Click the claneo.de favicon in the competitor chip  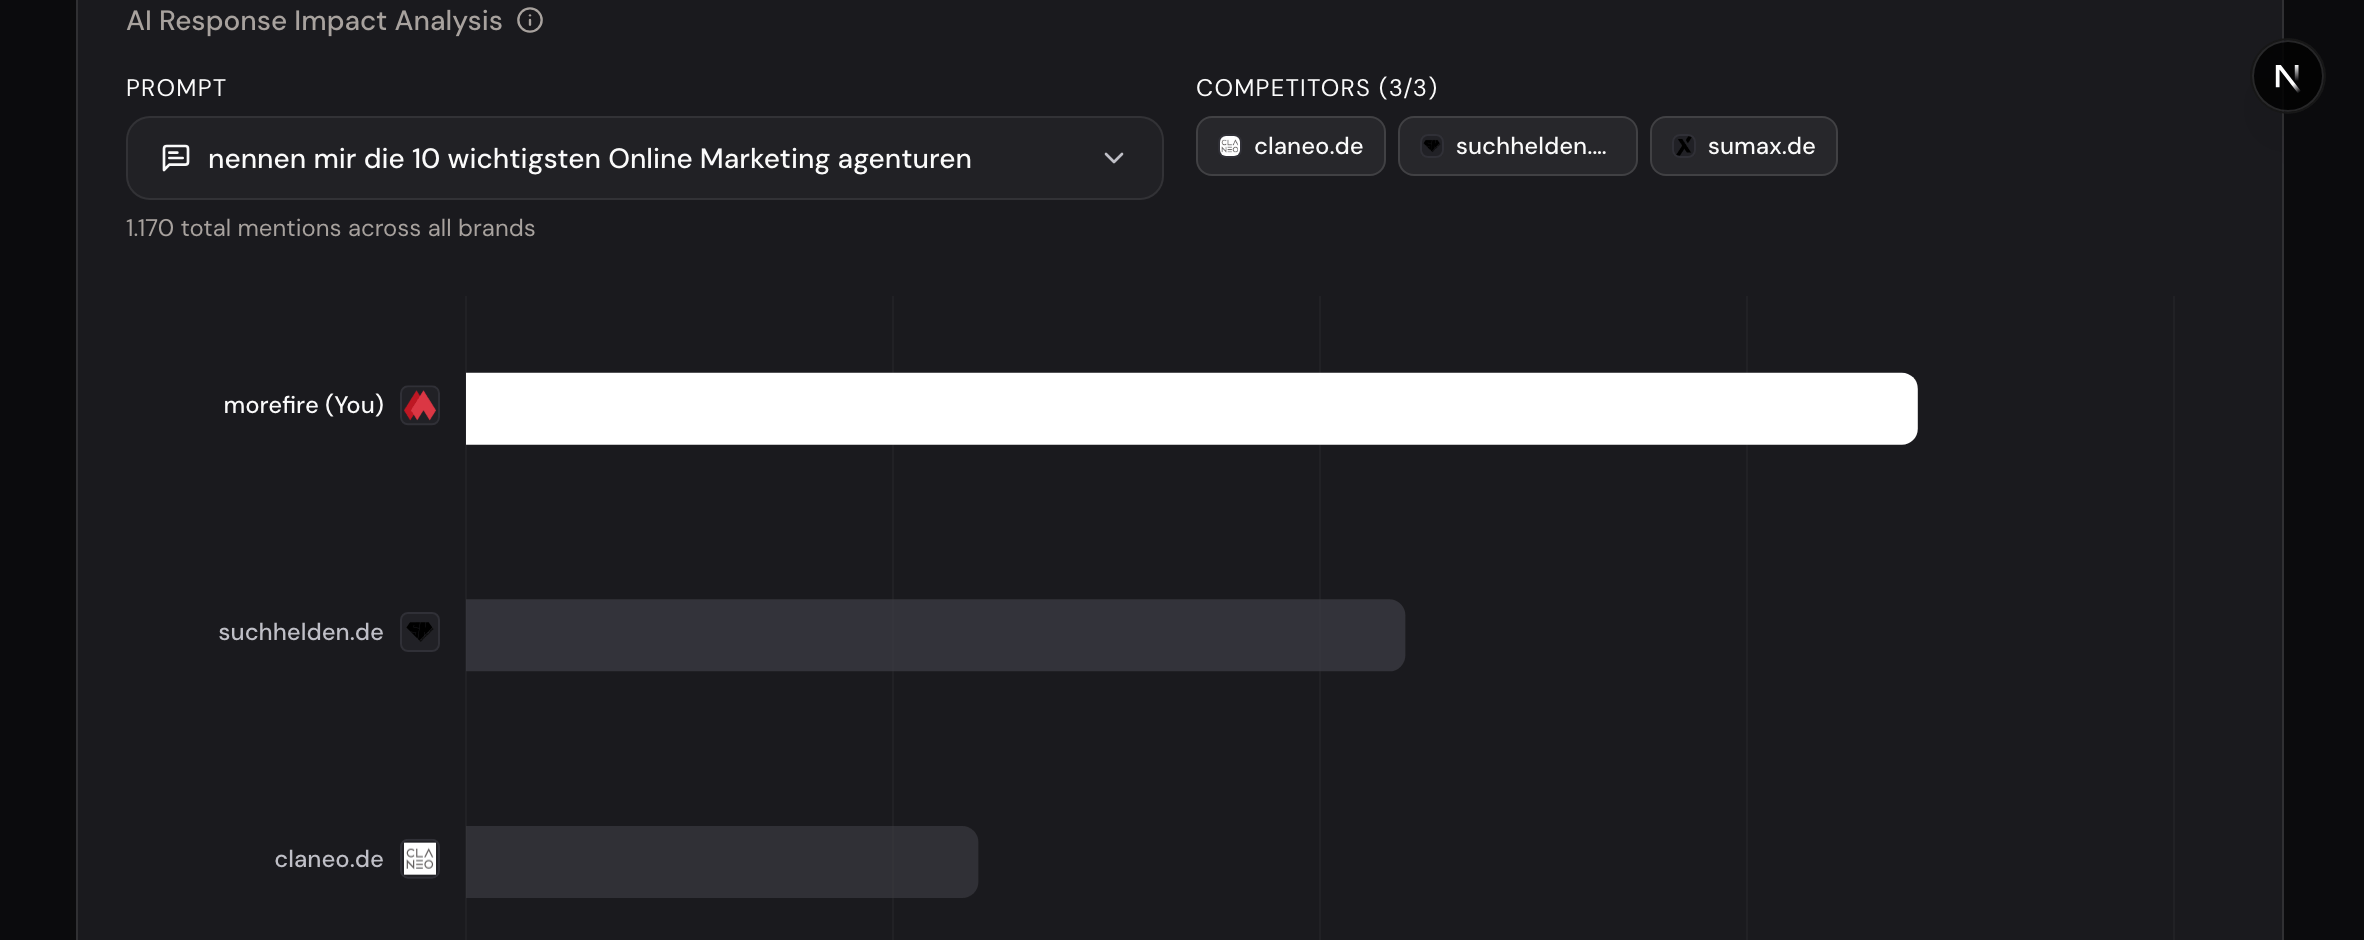coord(1230,146)
